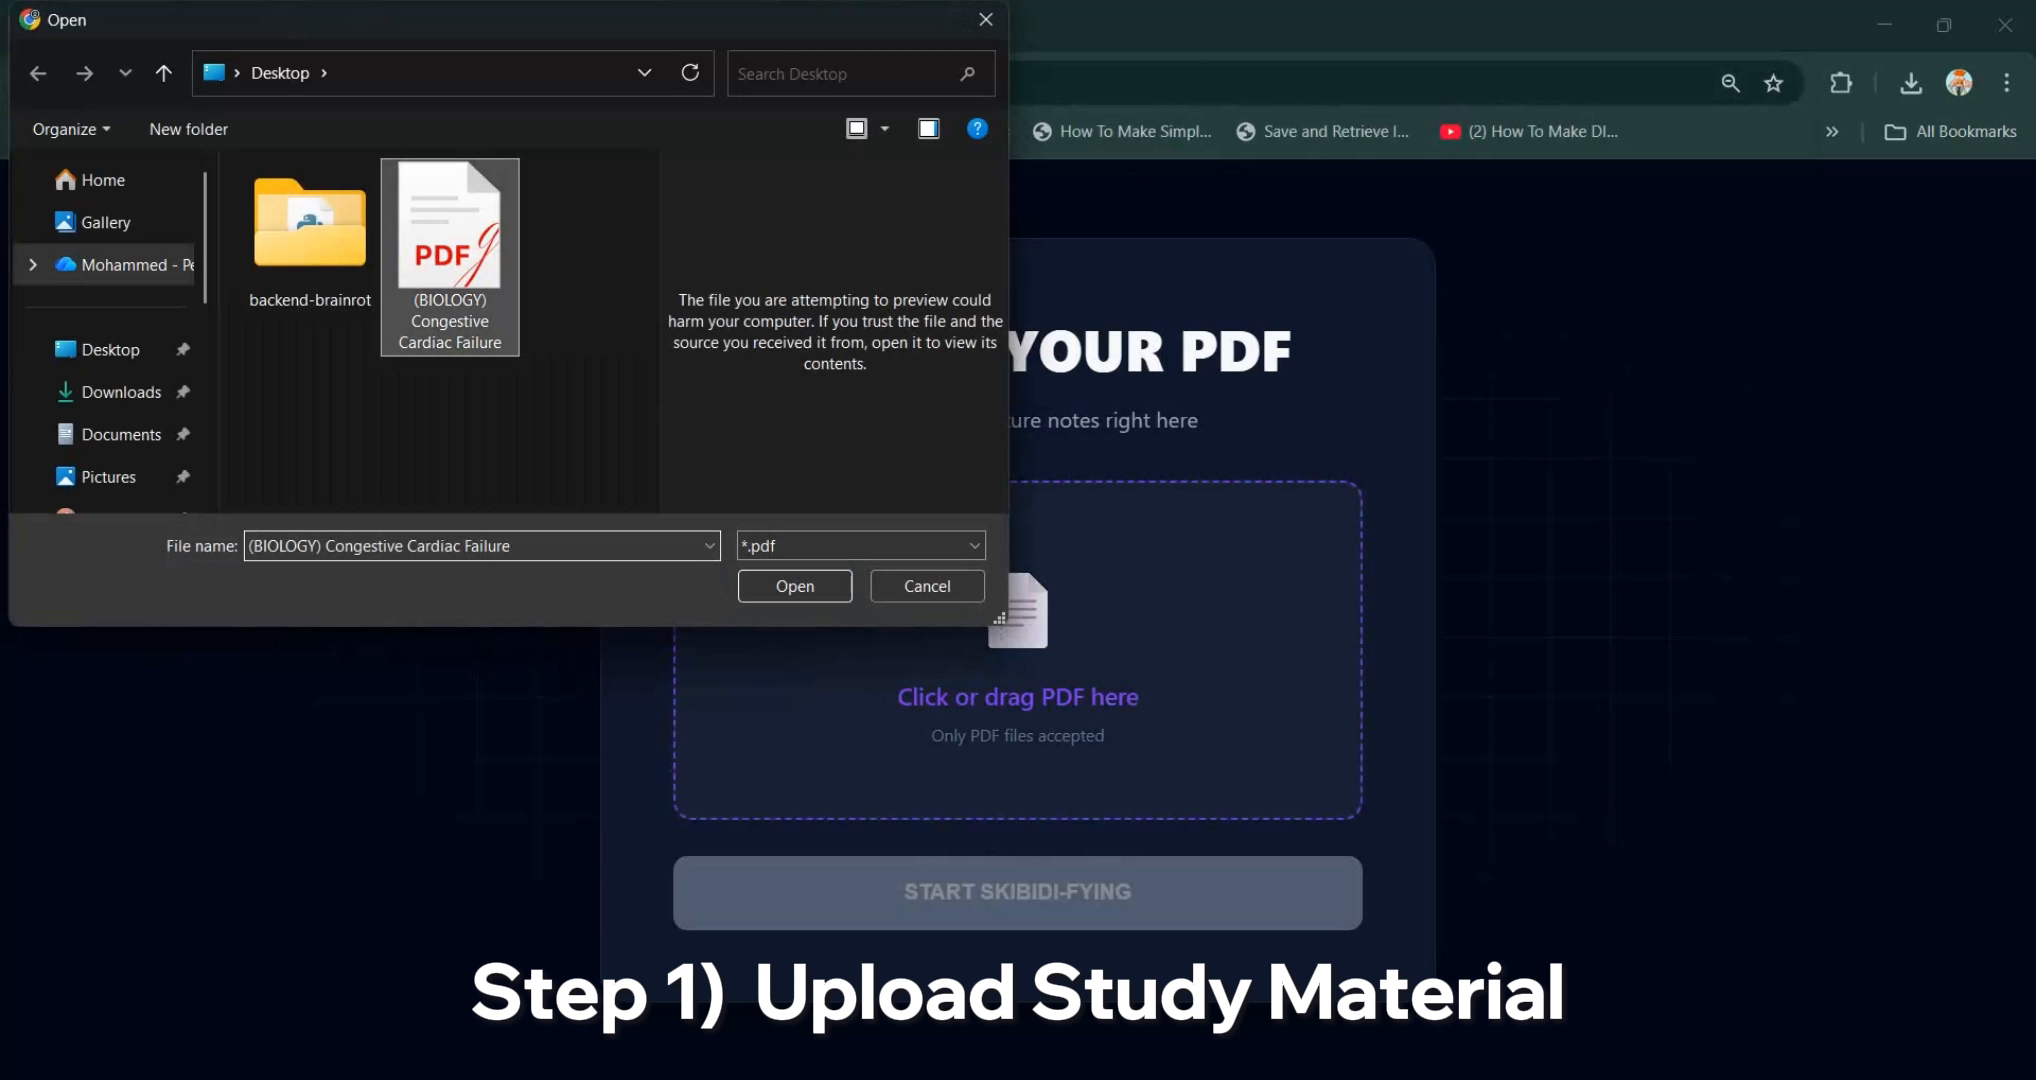The height and width of the screenshot is (1080, 2036).
Task: Click the Search Desktop field
Action: click(845, 74)
